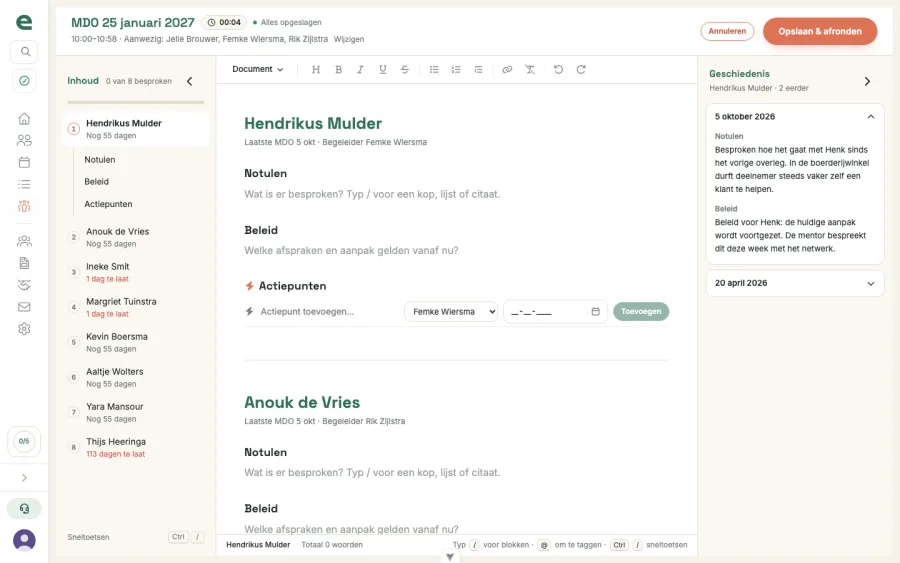900x563 pixels.
Task: Select Hendrikus Mulder in the Inhoud list
Action: [x=135, y=129]
